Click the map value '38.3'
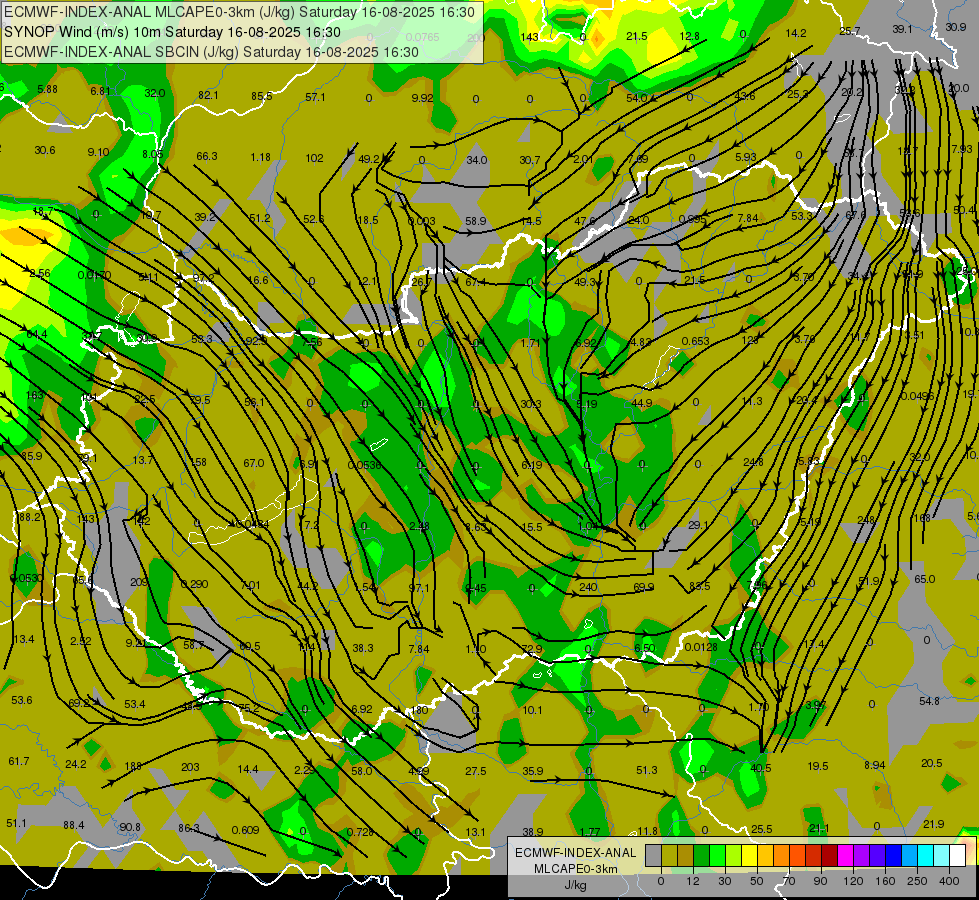 (362, 648)
